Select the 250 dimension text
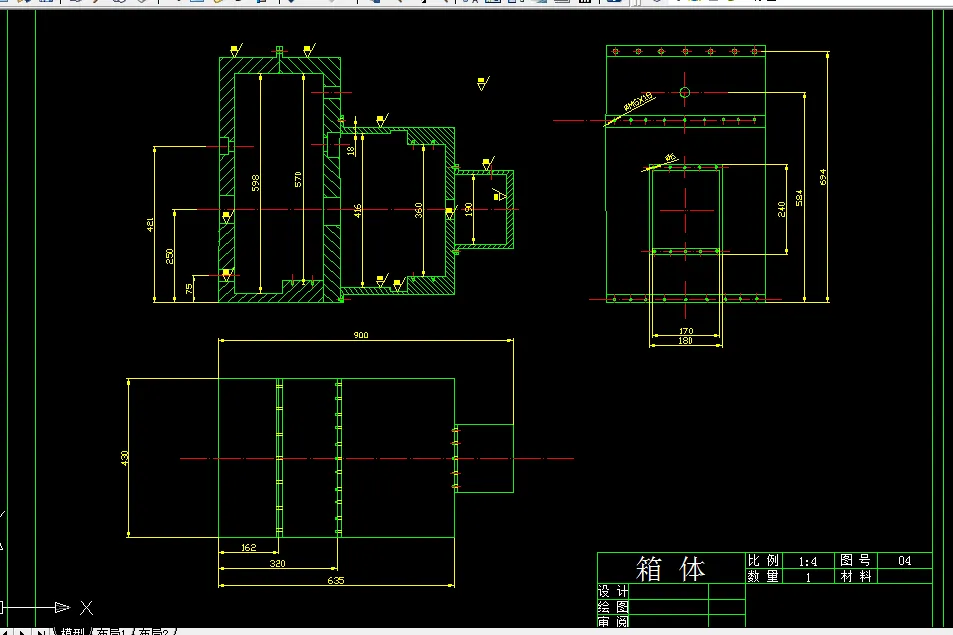953x635 pixels. [x=170, y=256]
